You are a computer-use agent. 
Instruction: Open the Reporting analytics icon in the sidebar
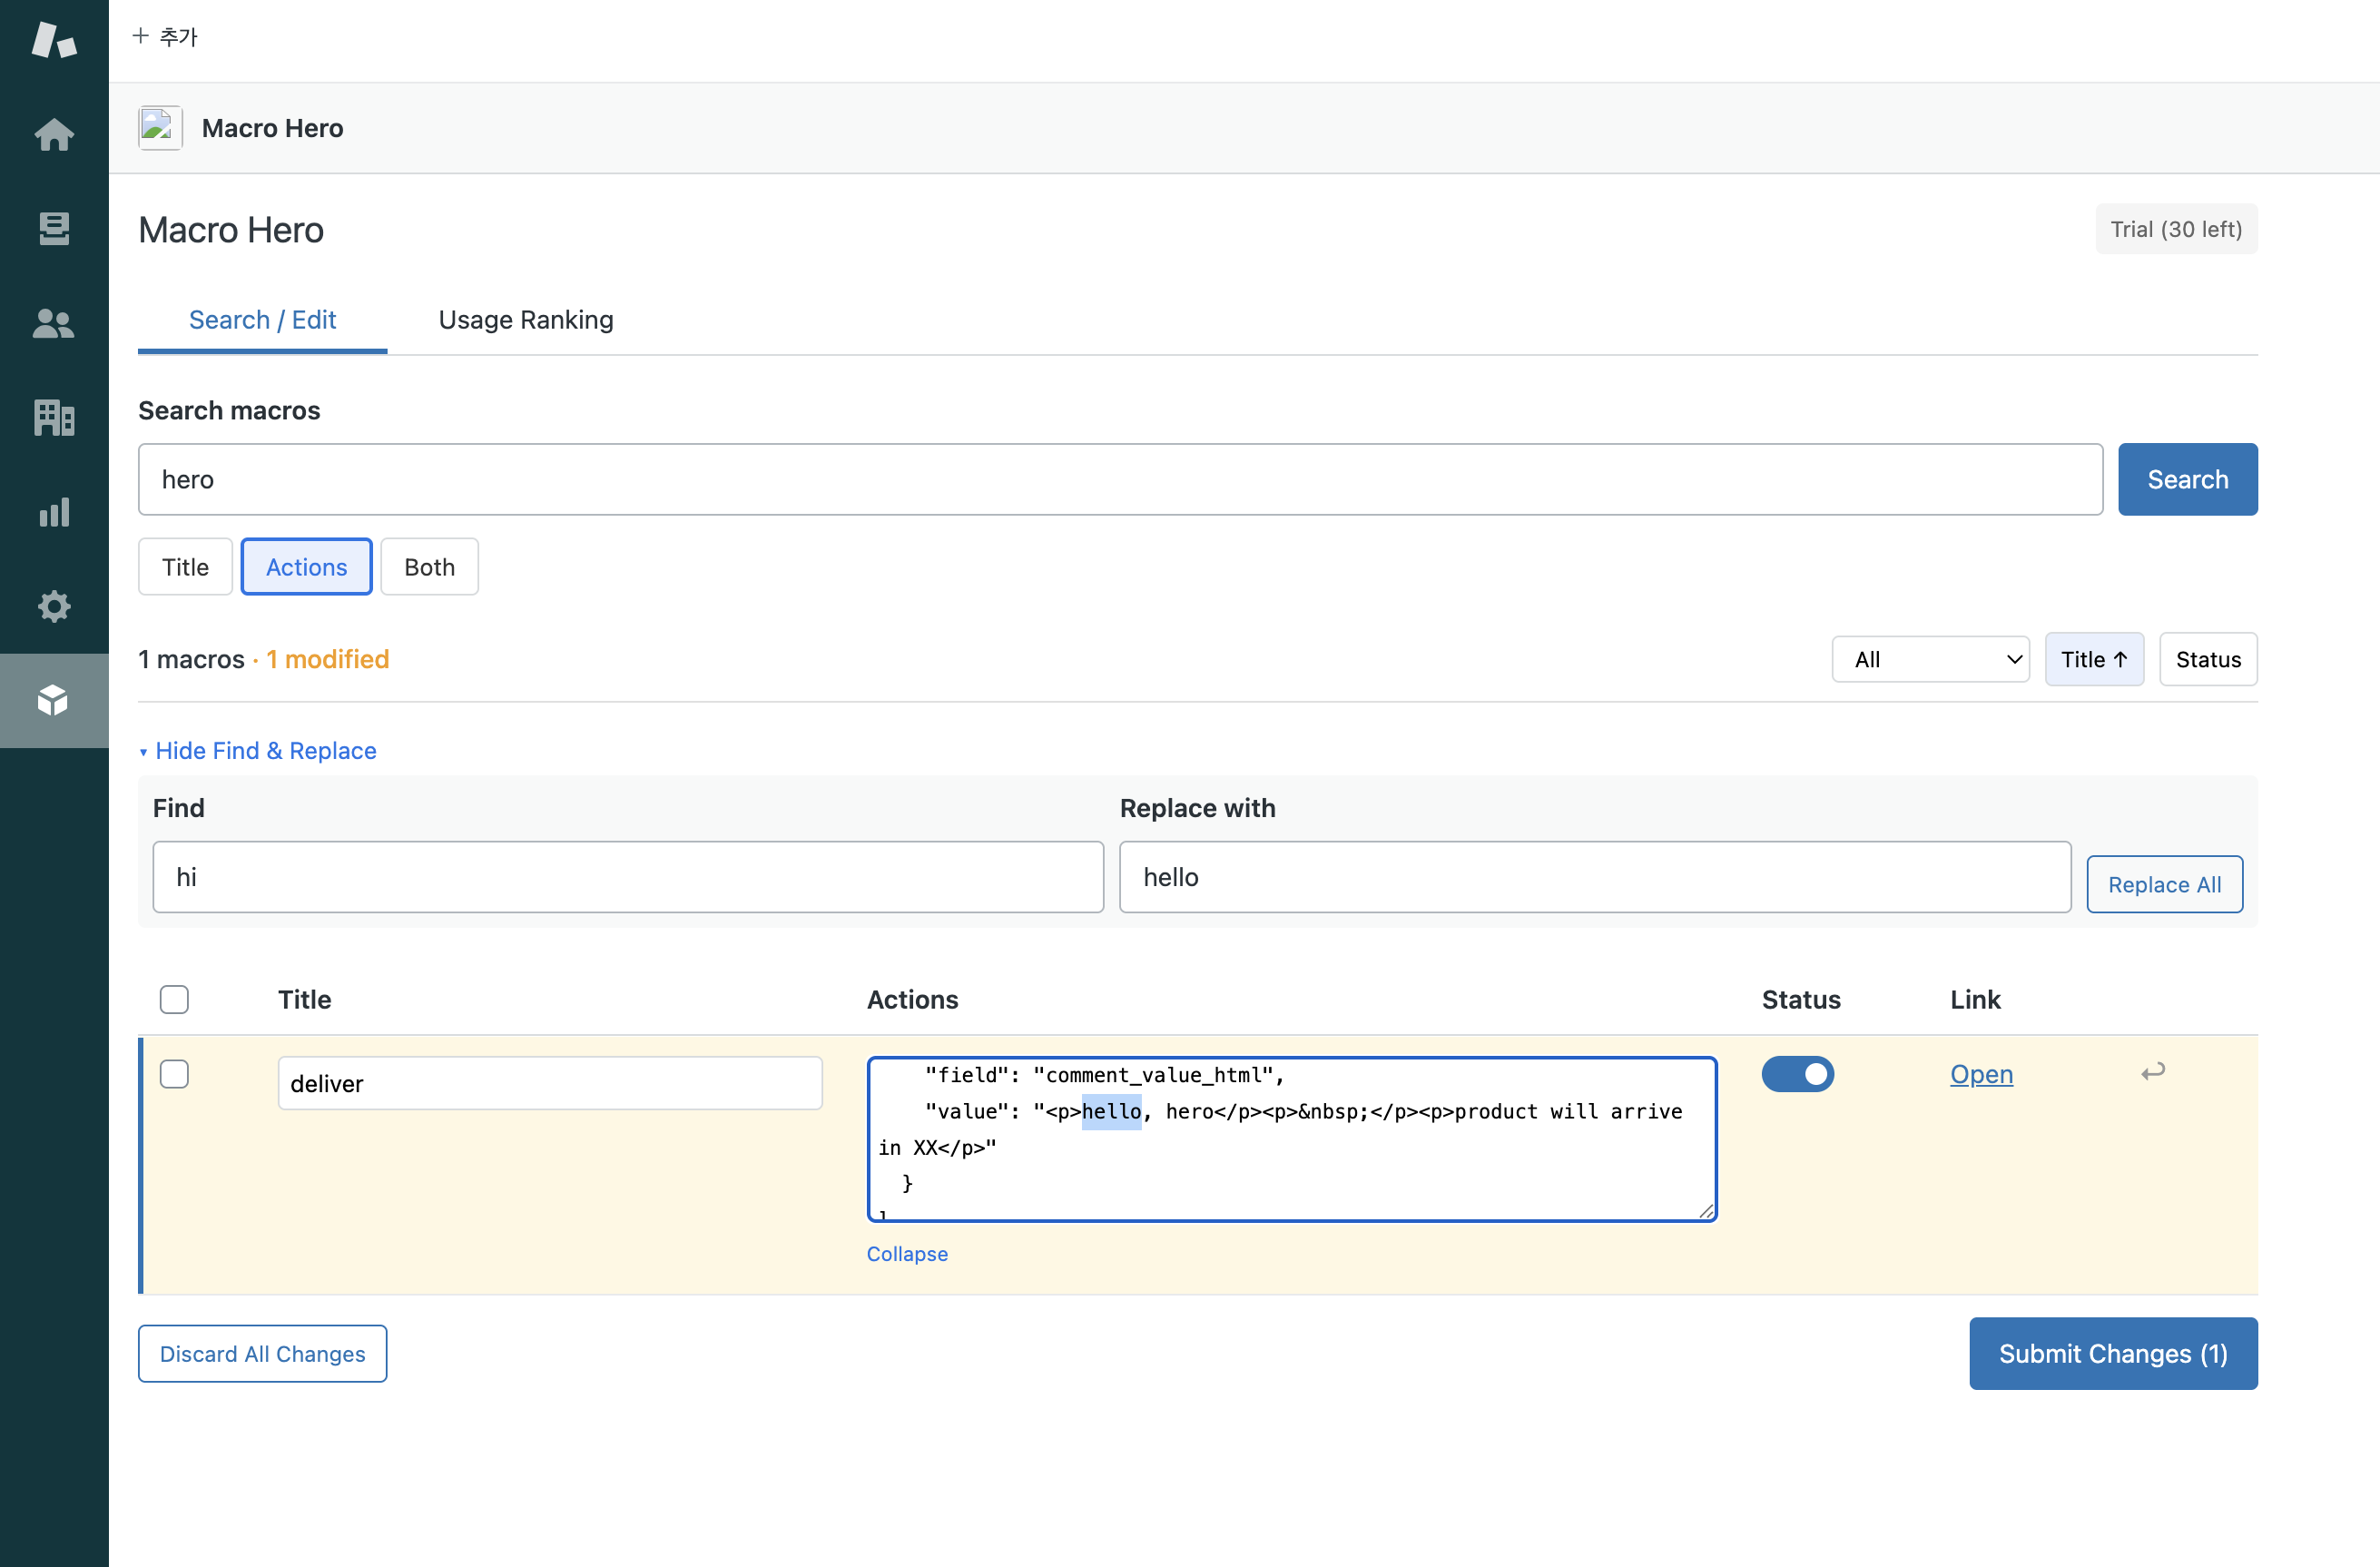click(x=54, y=512)
